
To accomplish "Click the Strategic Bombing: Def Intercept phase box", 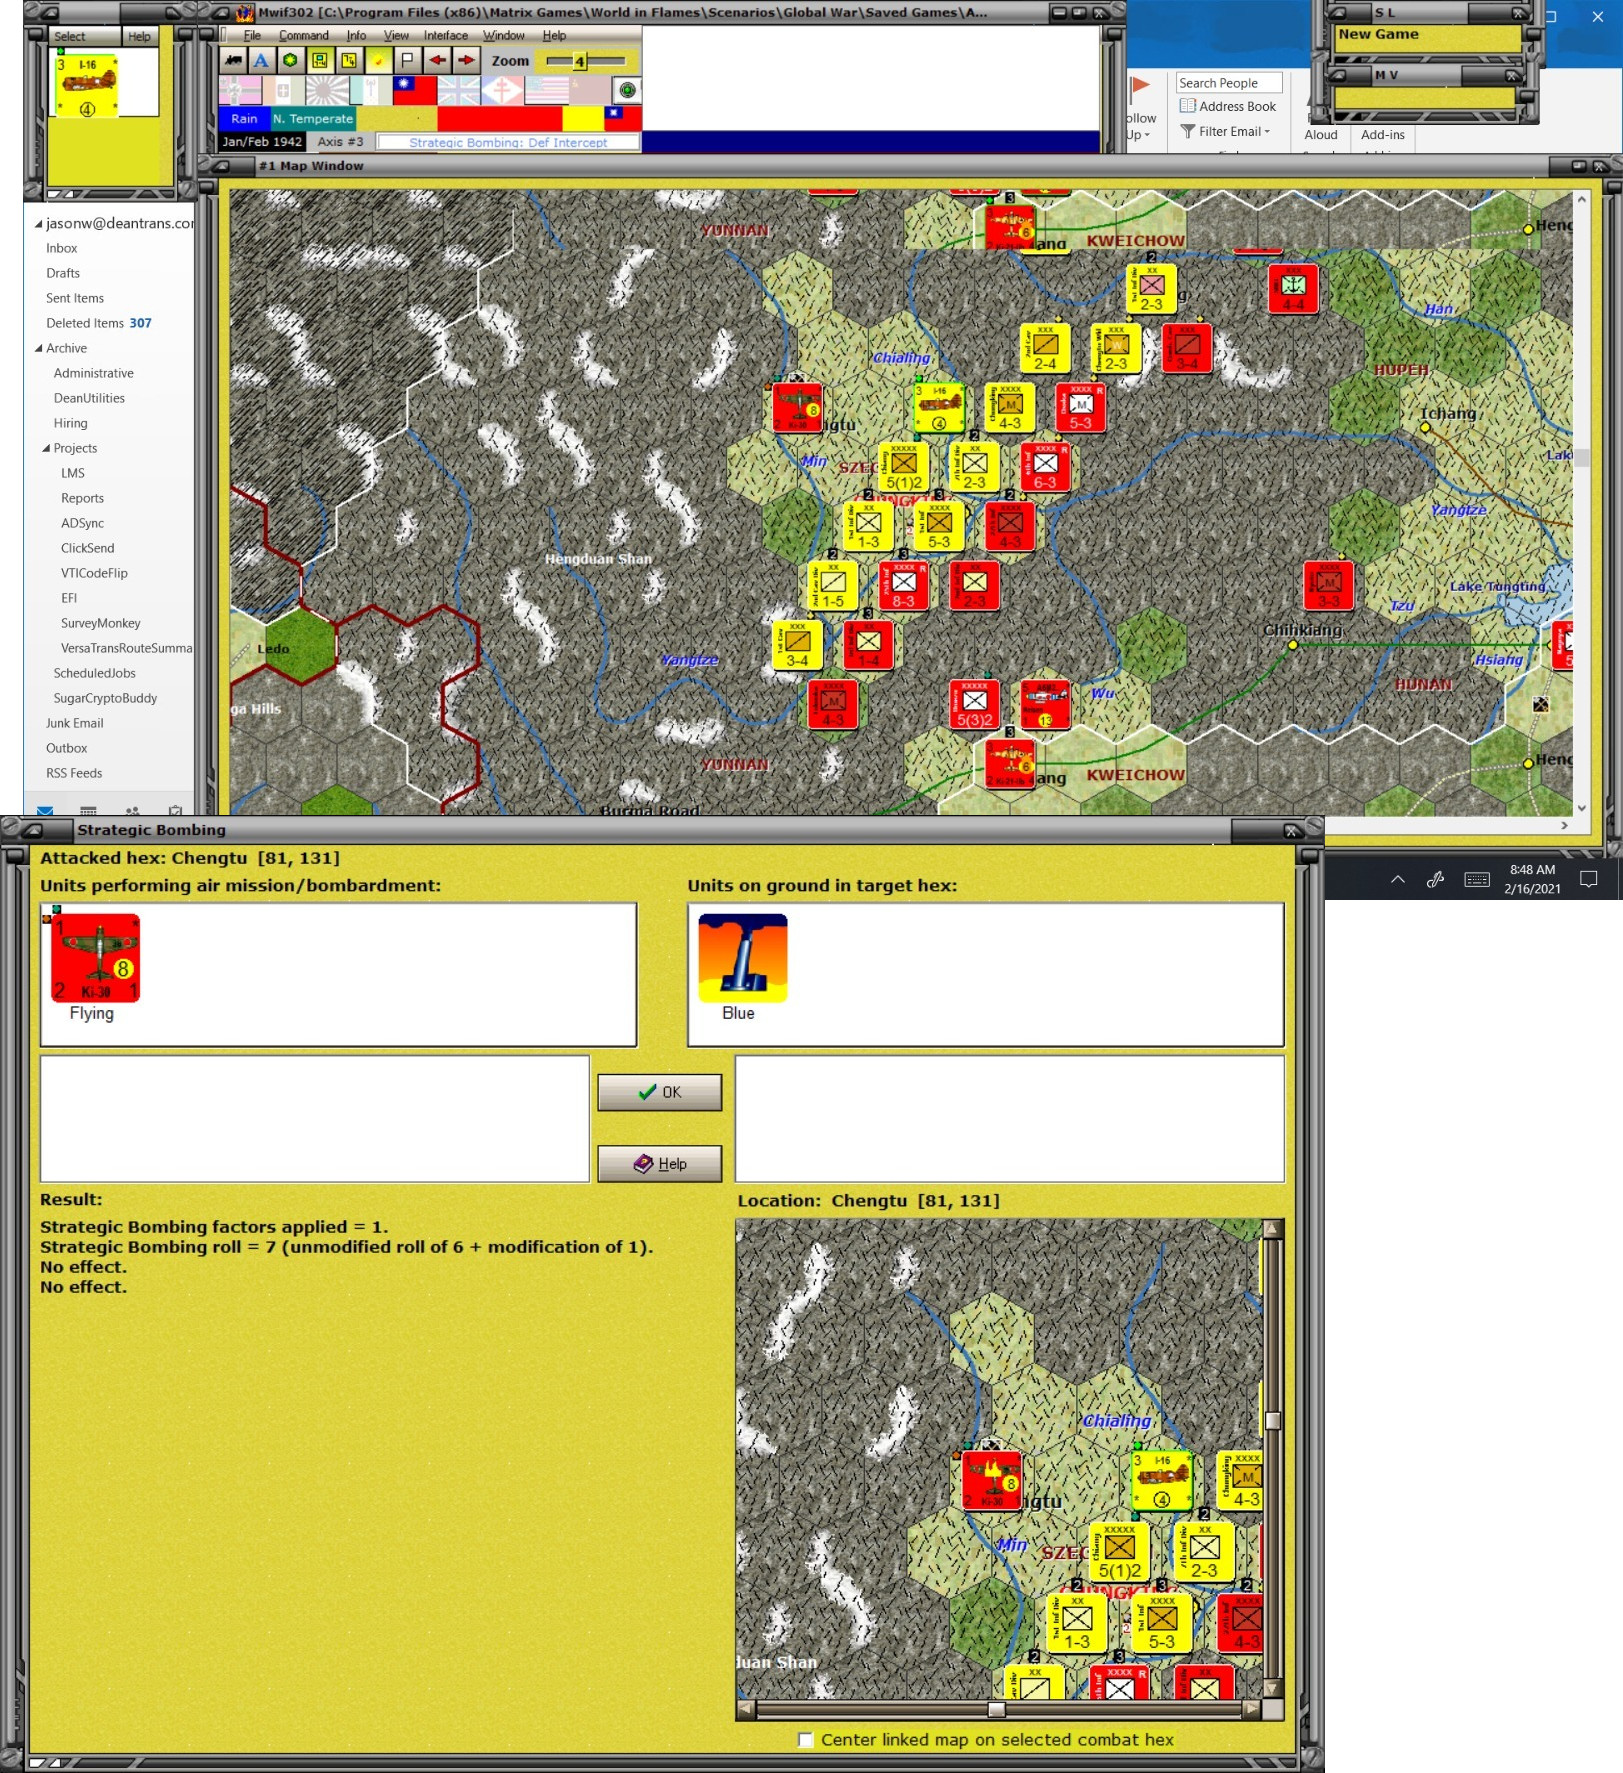I will pos(508,142).
